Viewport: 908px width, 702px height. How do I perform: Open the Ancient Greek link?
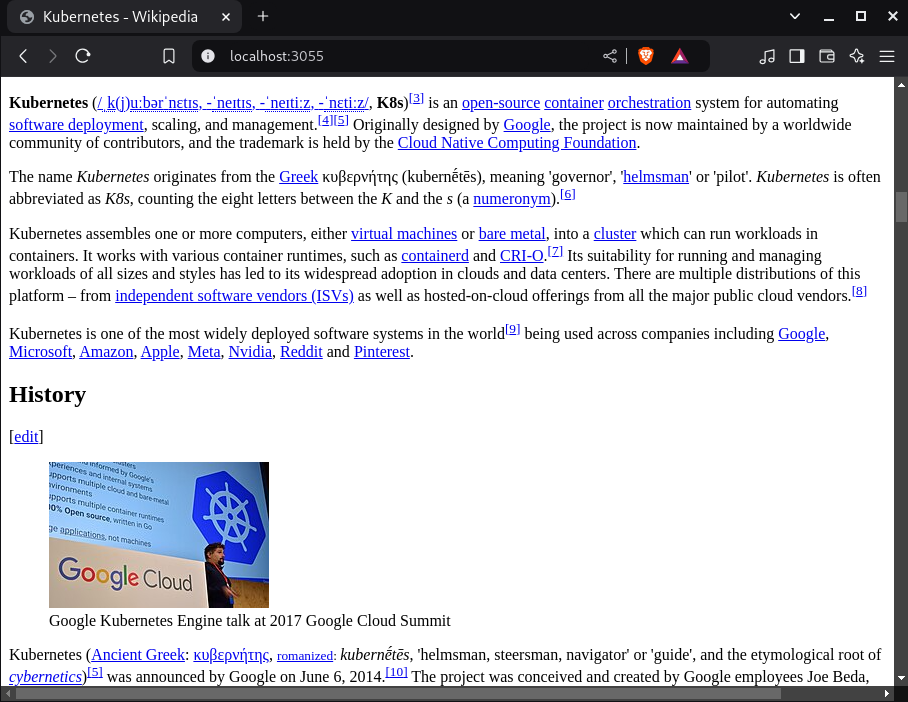click(x=138, y=655)
